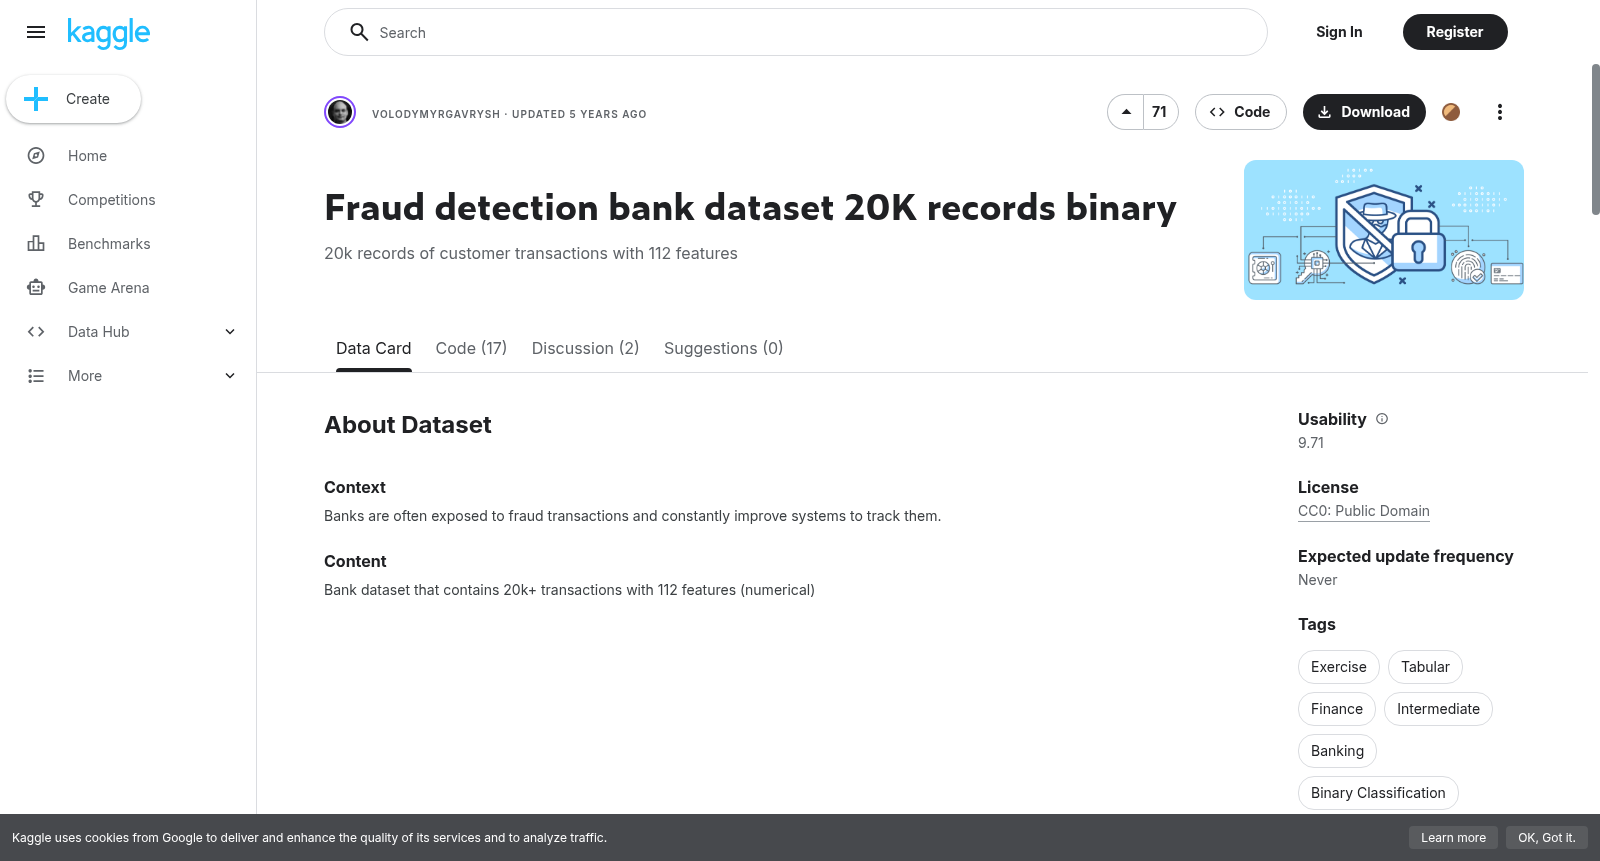Expand the Data Hub sidebar section
Screen dimensions: 1600x861
[x=230, y=332]
